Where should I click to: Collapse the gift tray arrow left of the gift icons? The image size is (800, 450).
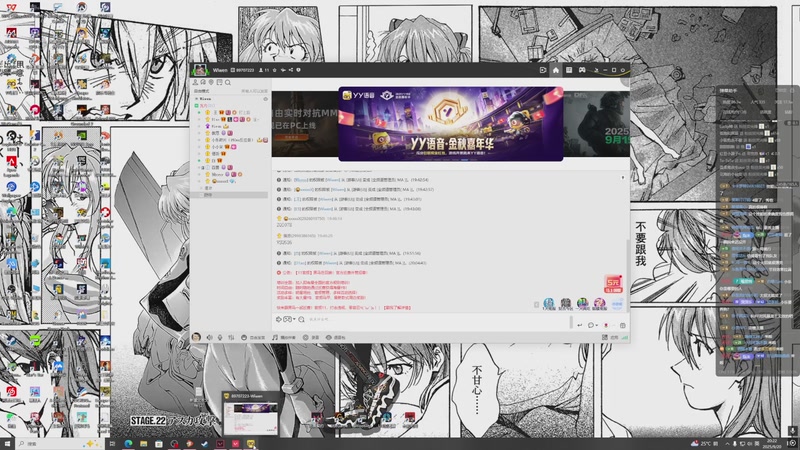click(x=536, y=305)
